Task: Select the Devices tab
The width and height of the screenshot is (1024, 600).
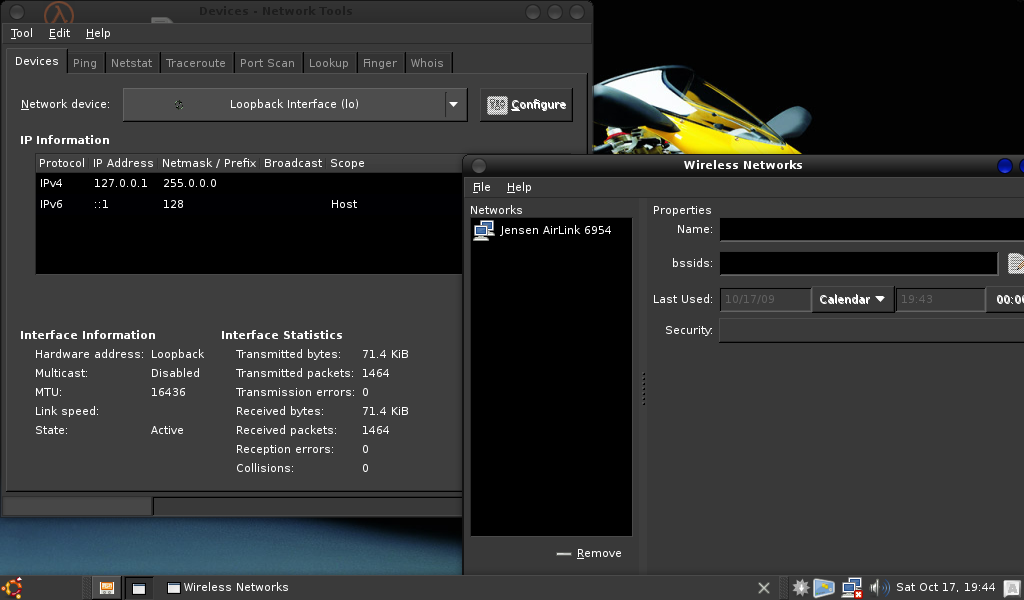Action: coord(37,61)
